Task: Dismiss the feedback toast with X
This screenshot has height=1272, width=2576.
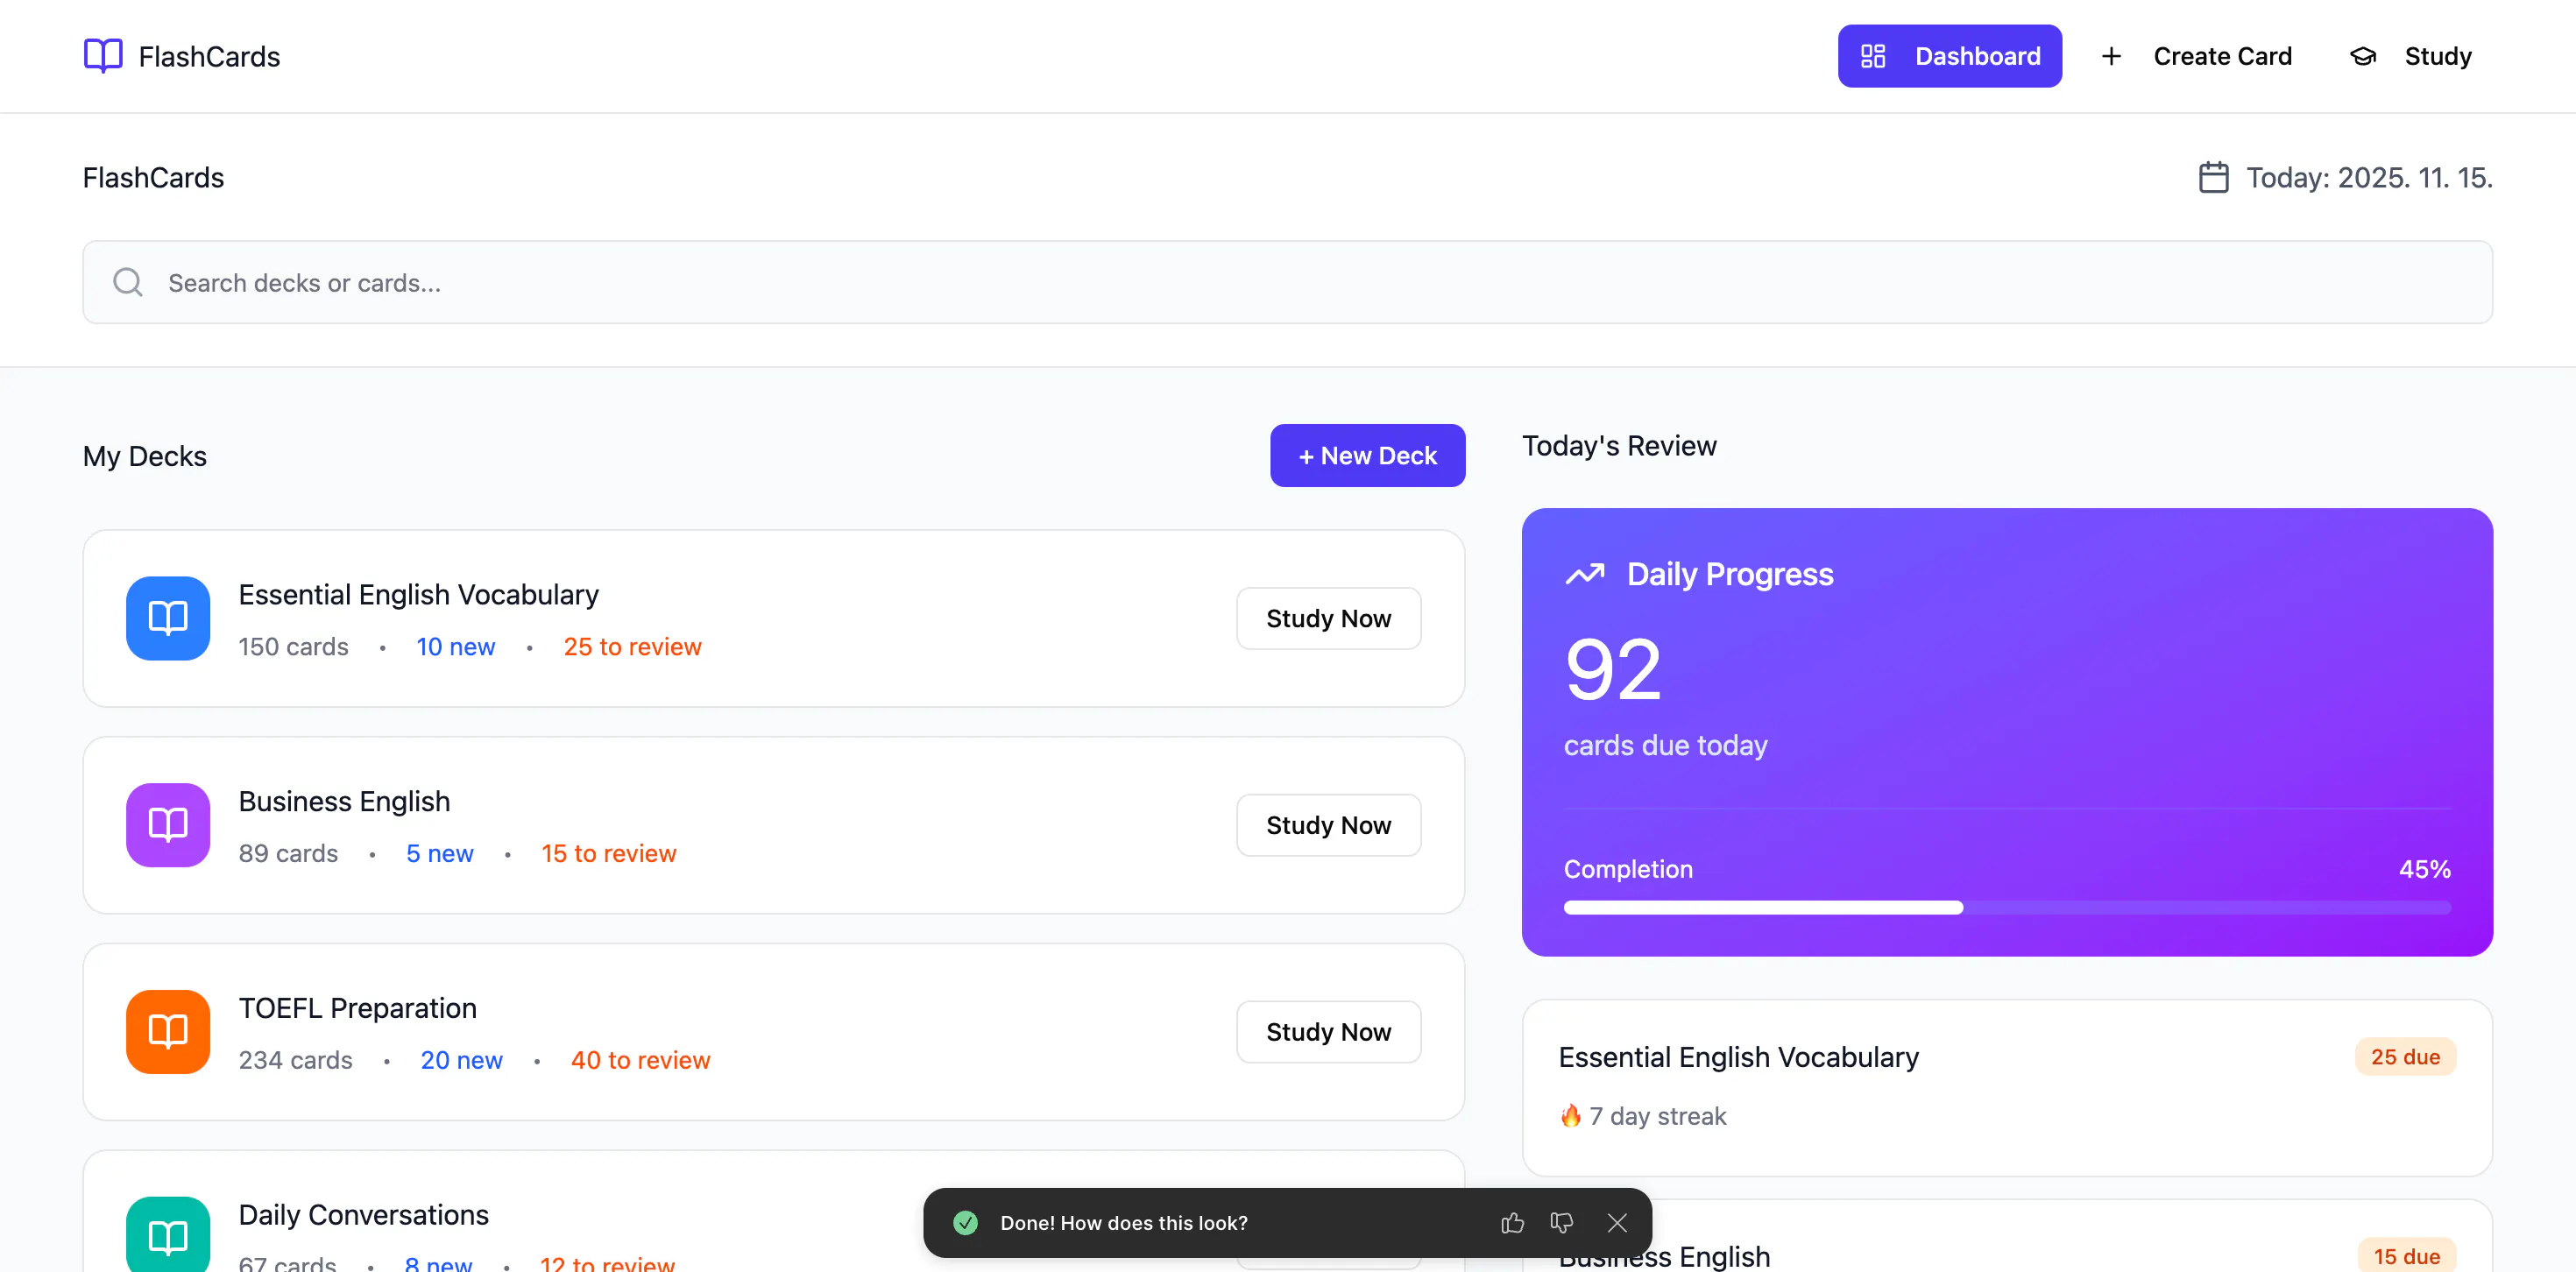Action: click(x=1617, y=1222)
